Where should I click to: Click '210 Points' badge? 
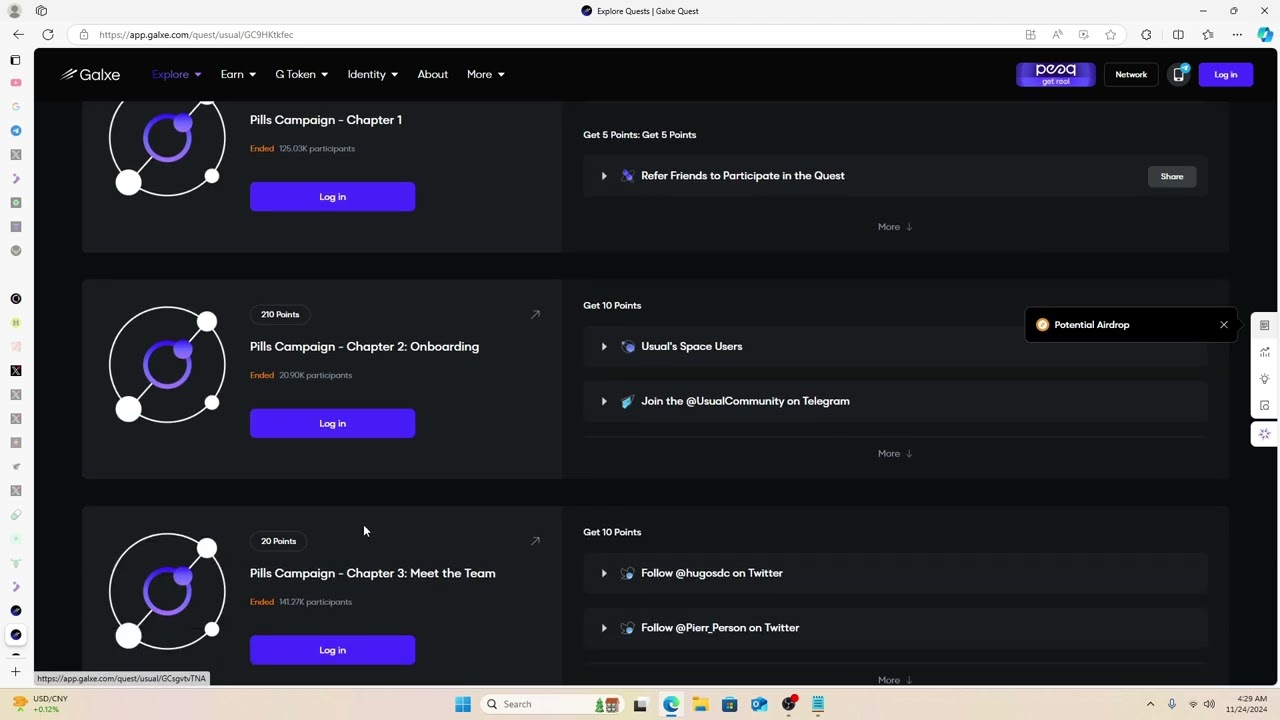click(280, 315)
